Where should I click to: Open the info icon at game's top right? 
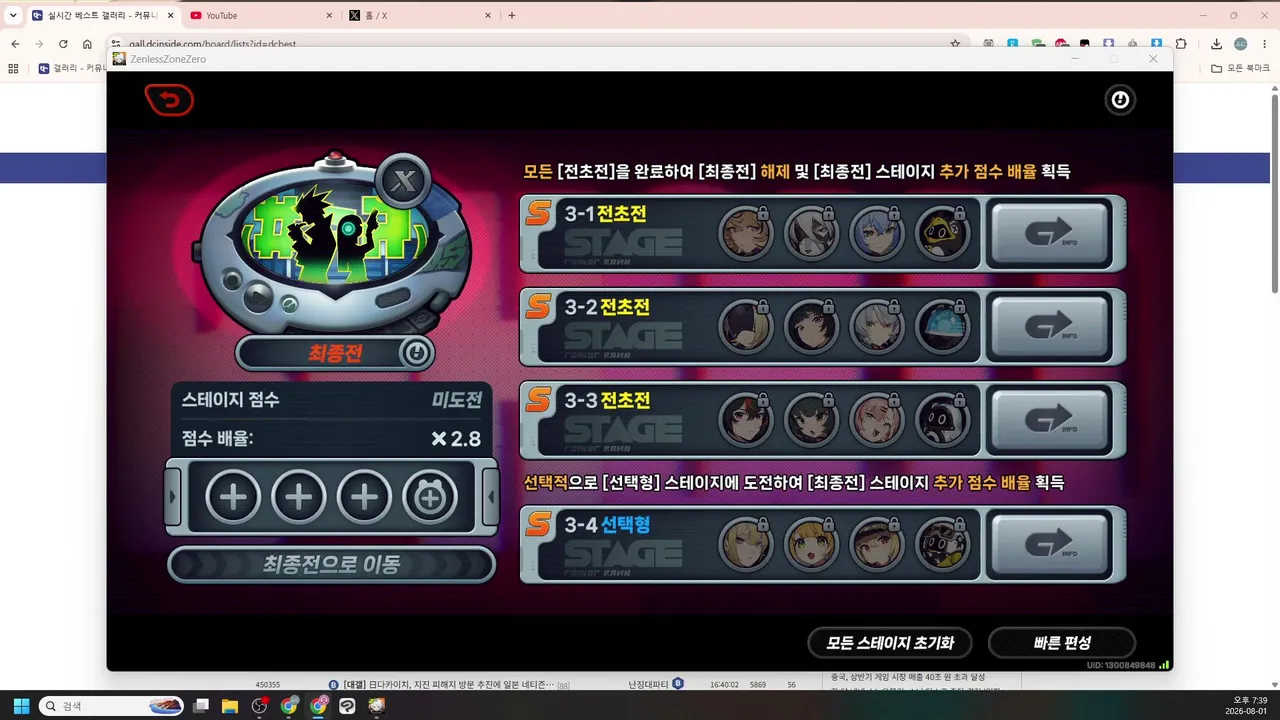coord(1120,99)
